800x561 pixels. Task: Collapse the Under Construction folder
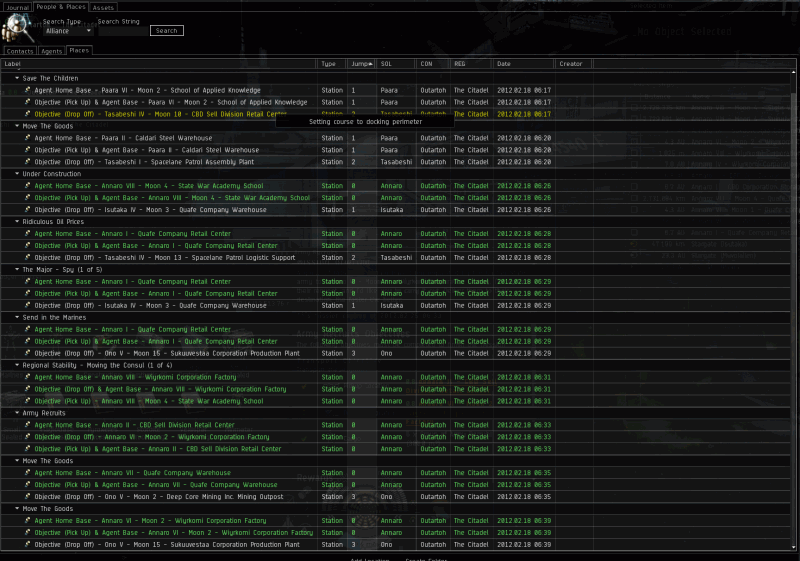pos(17,174)
